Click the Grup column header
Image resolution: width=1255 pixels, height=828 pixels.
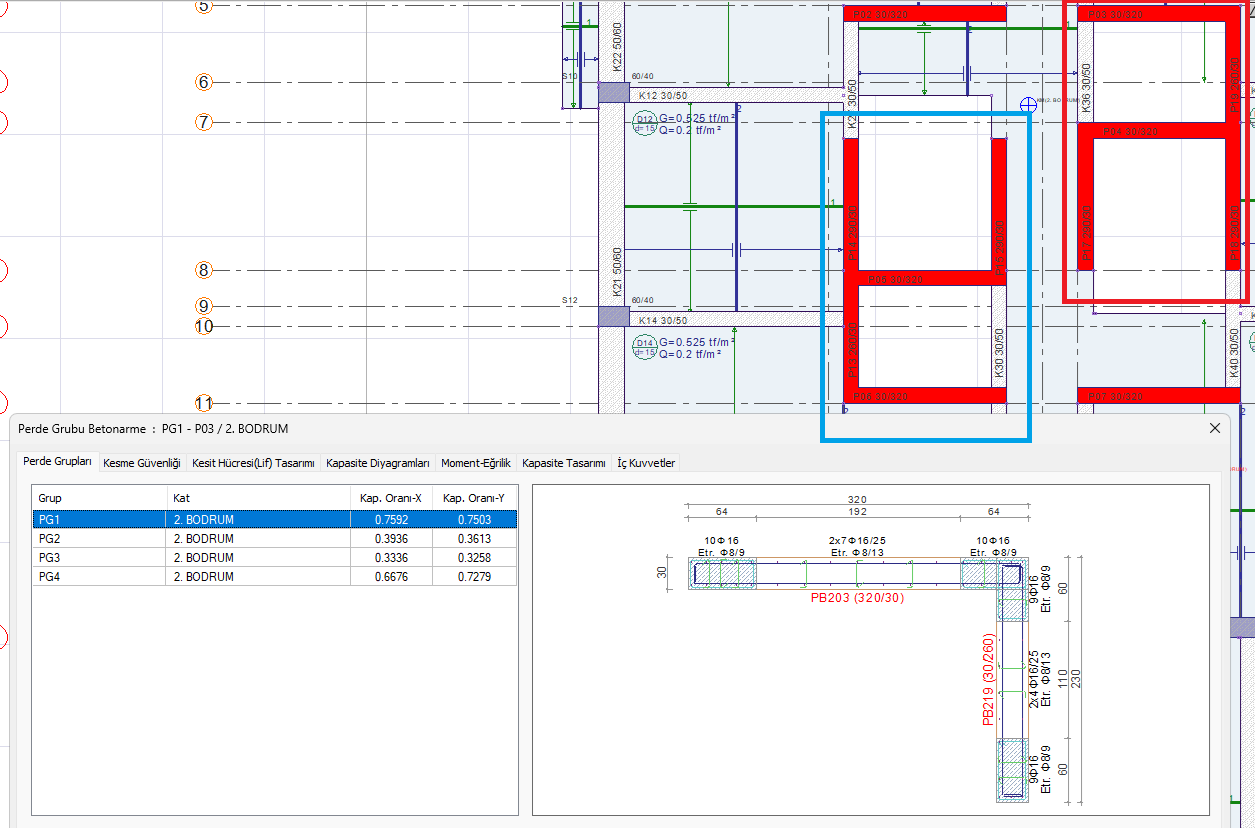tap(100, 497)
